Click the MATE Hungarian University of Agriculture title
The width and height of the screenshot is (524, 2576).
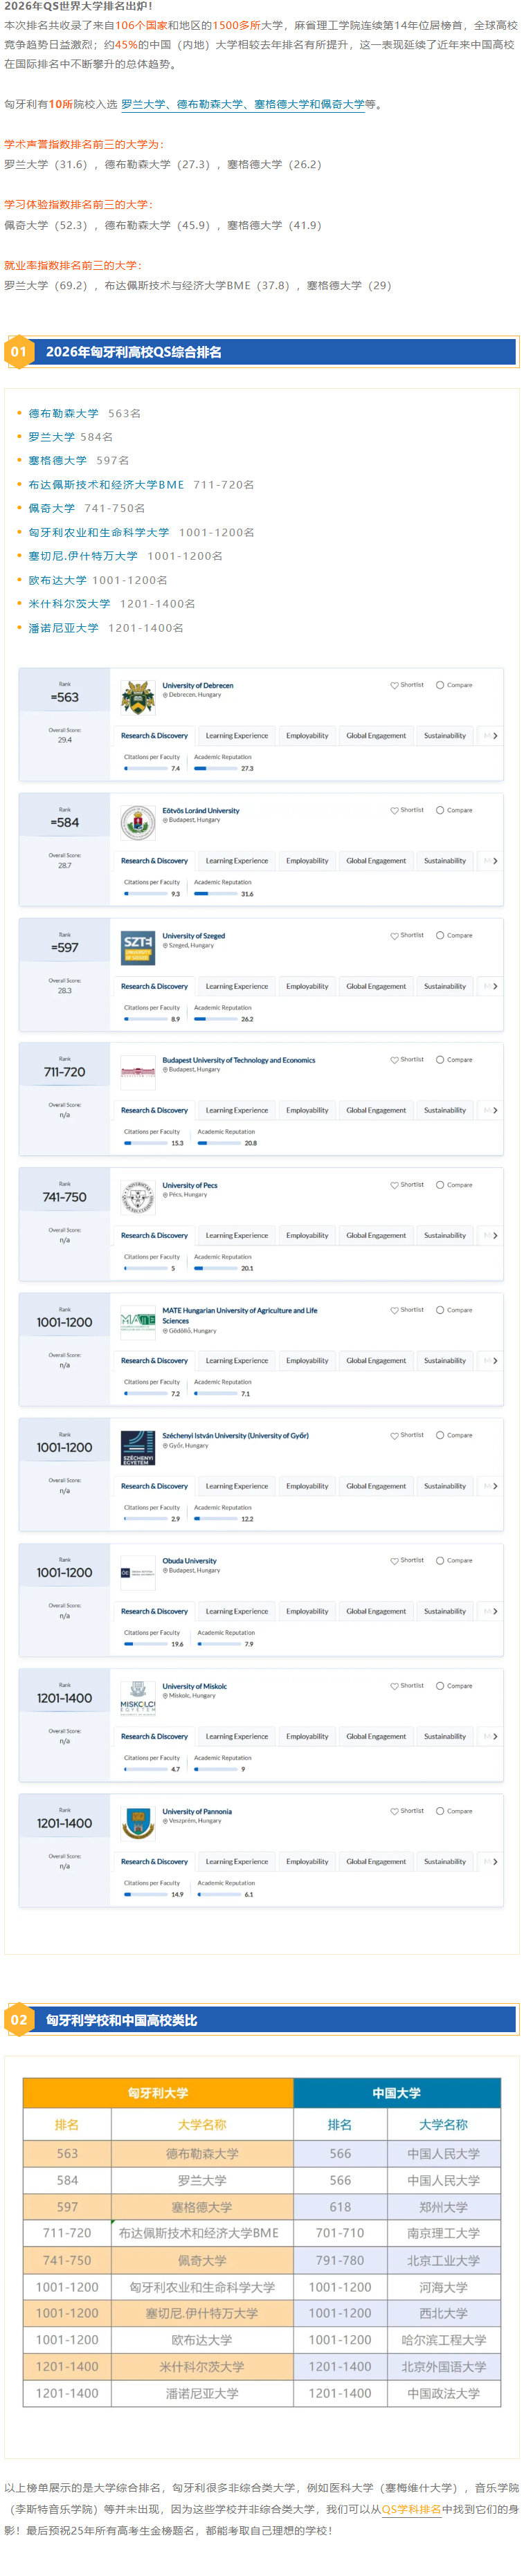240,1310
